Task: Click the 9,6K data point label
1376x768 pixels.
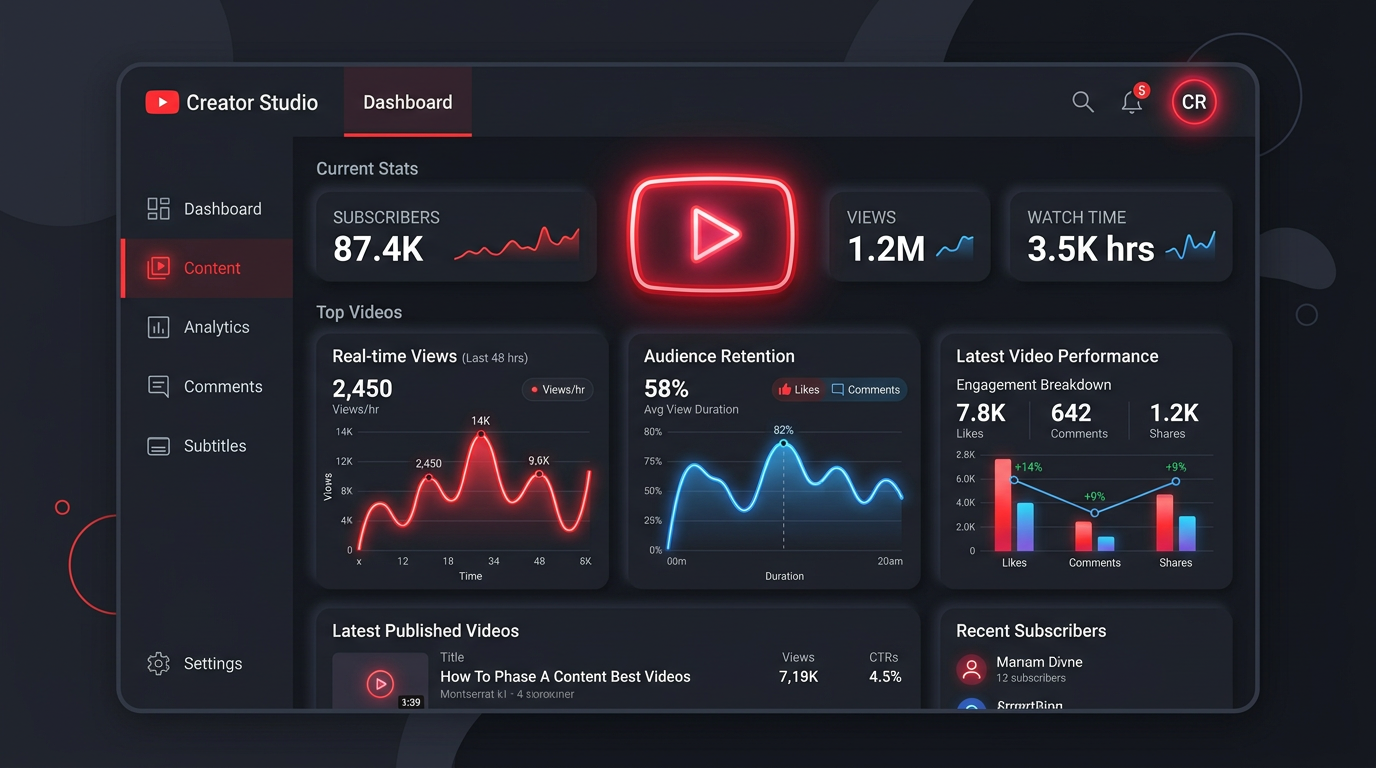Action: (x=539, y=461)
